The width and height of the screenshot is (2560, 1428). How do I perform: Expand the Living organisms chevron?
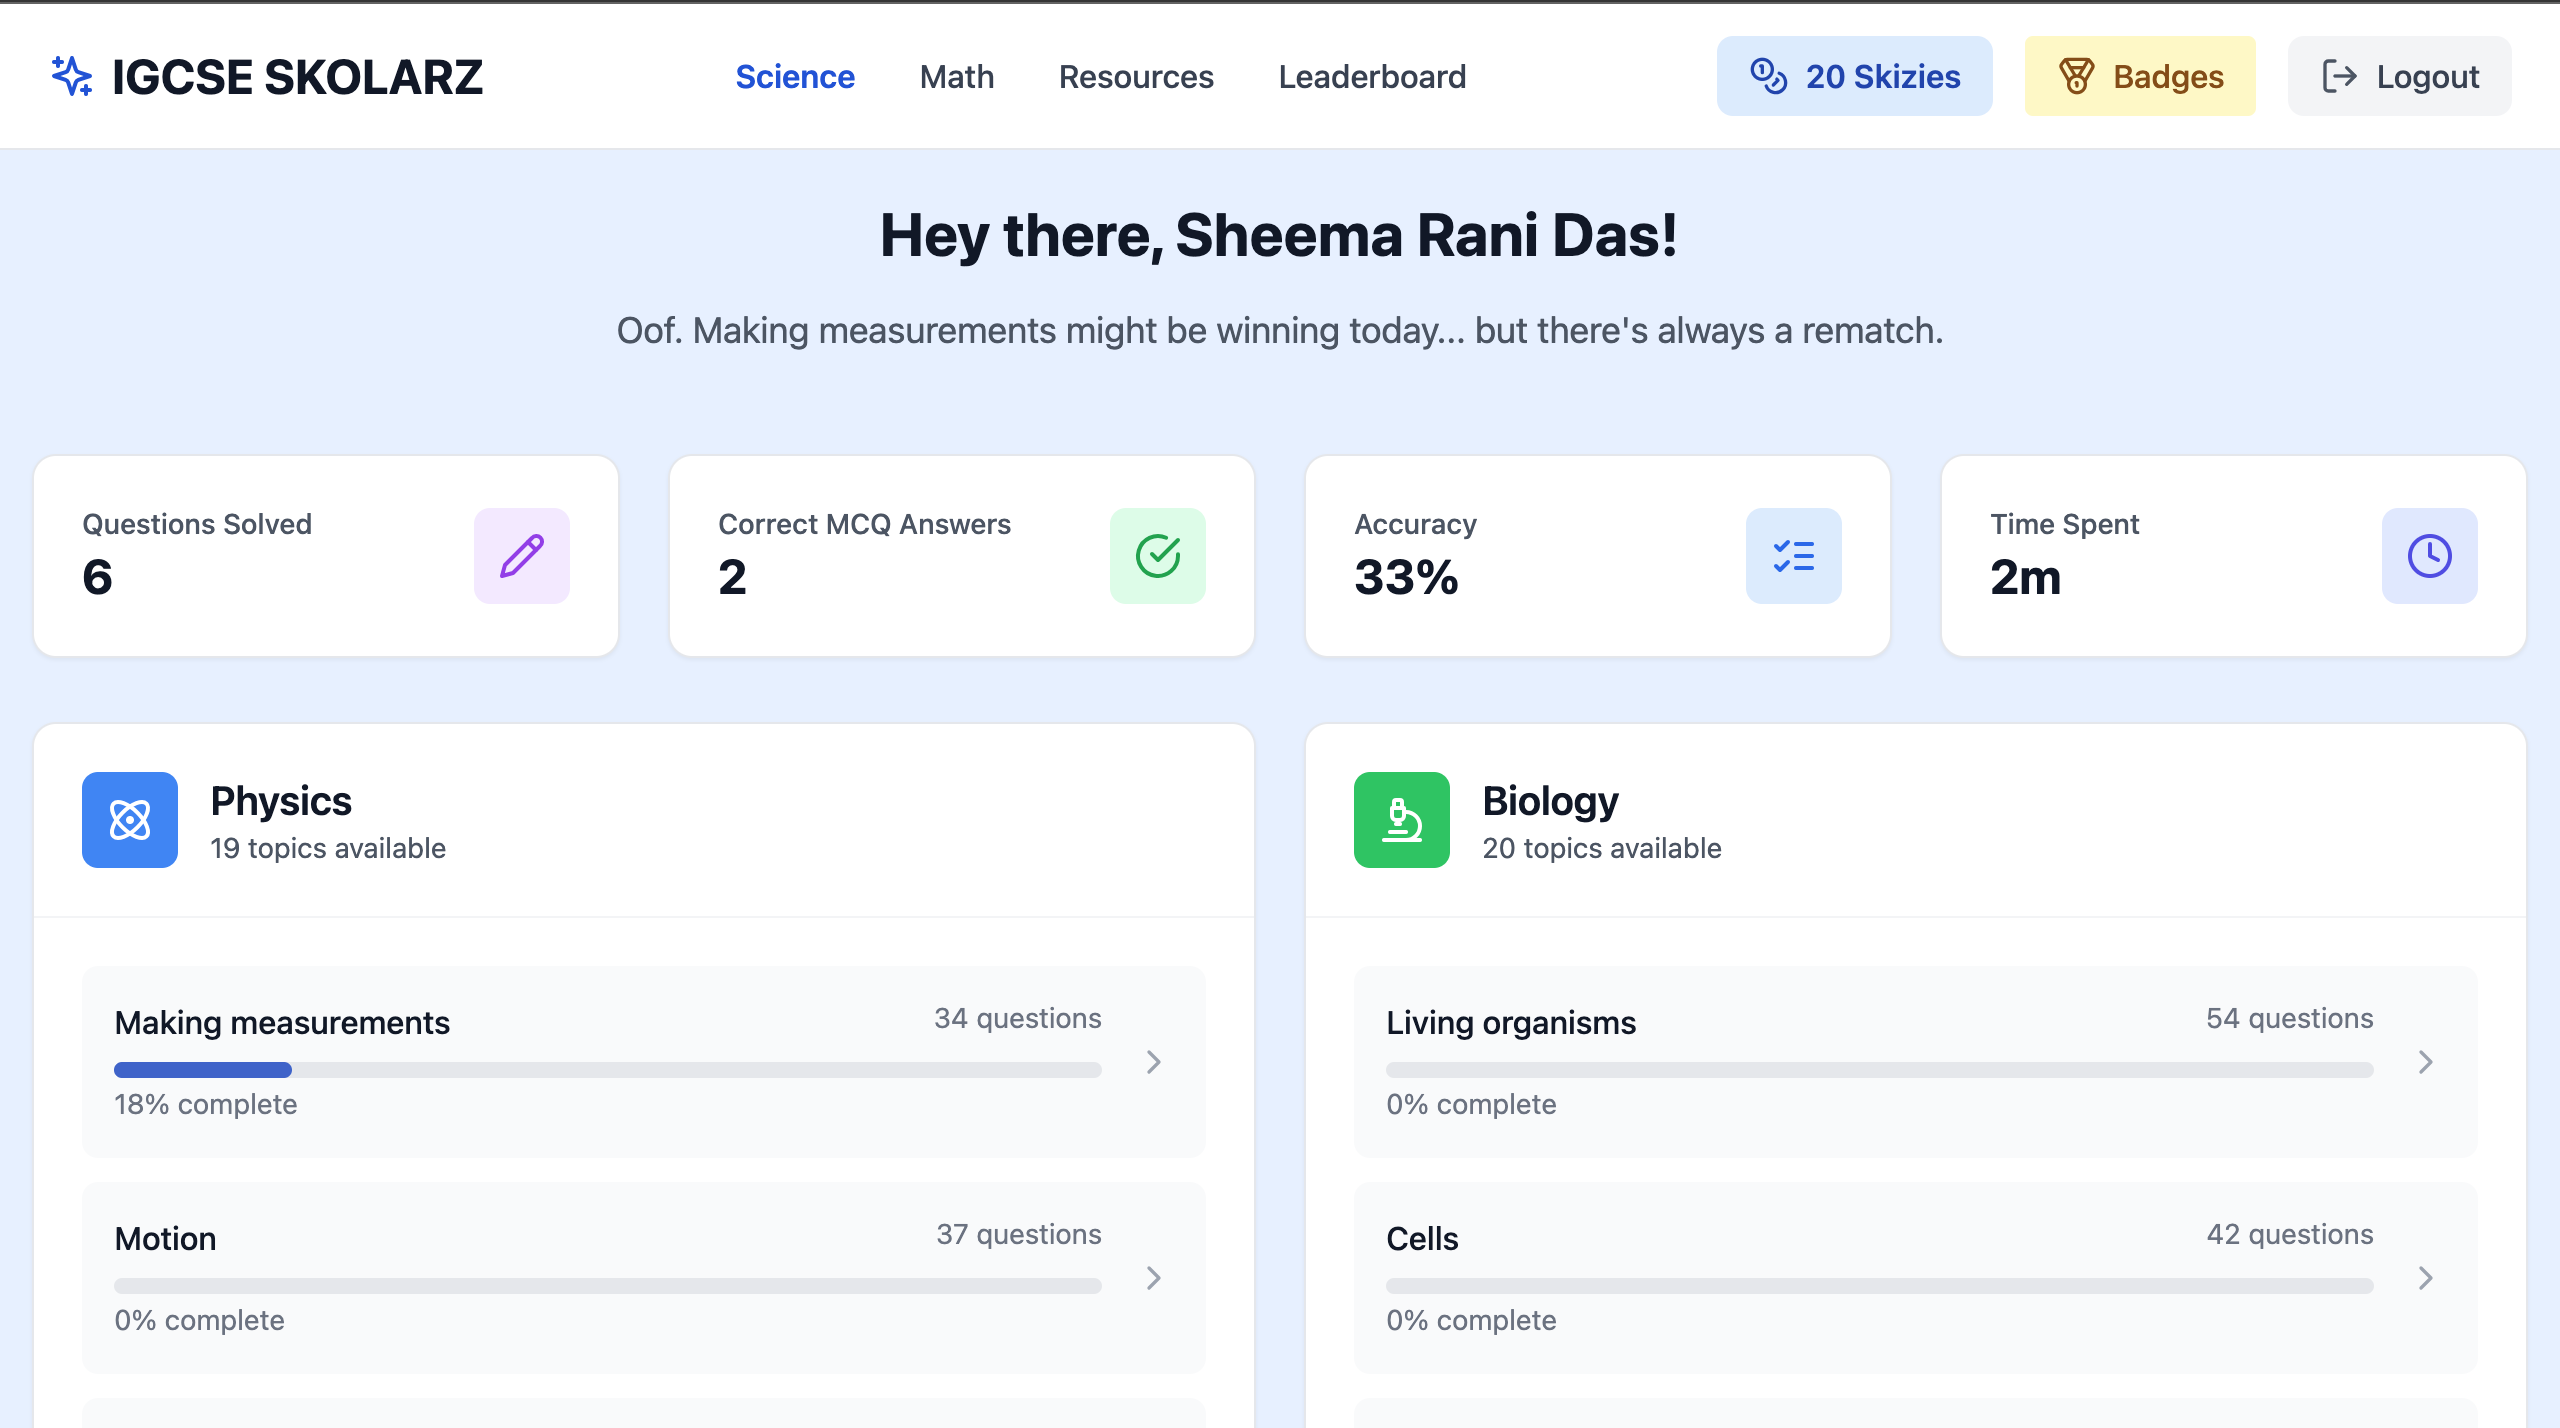[x=2426, y=1062]
